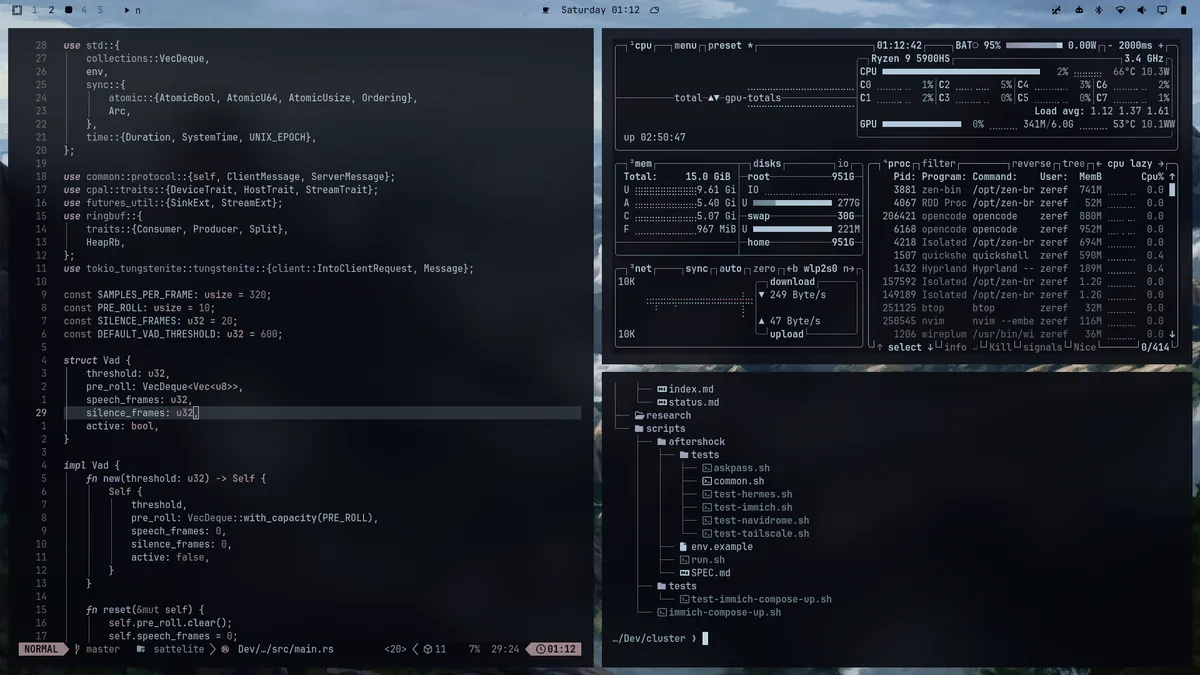Click the plus to increase 2000ms update interval
This screenshot has height=675, width=1200.
click(x=1159, y=46)
